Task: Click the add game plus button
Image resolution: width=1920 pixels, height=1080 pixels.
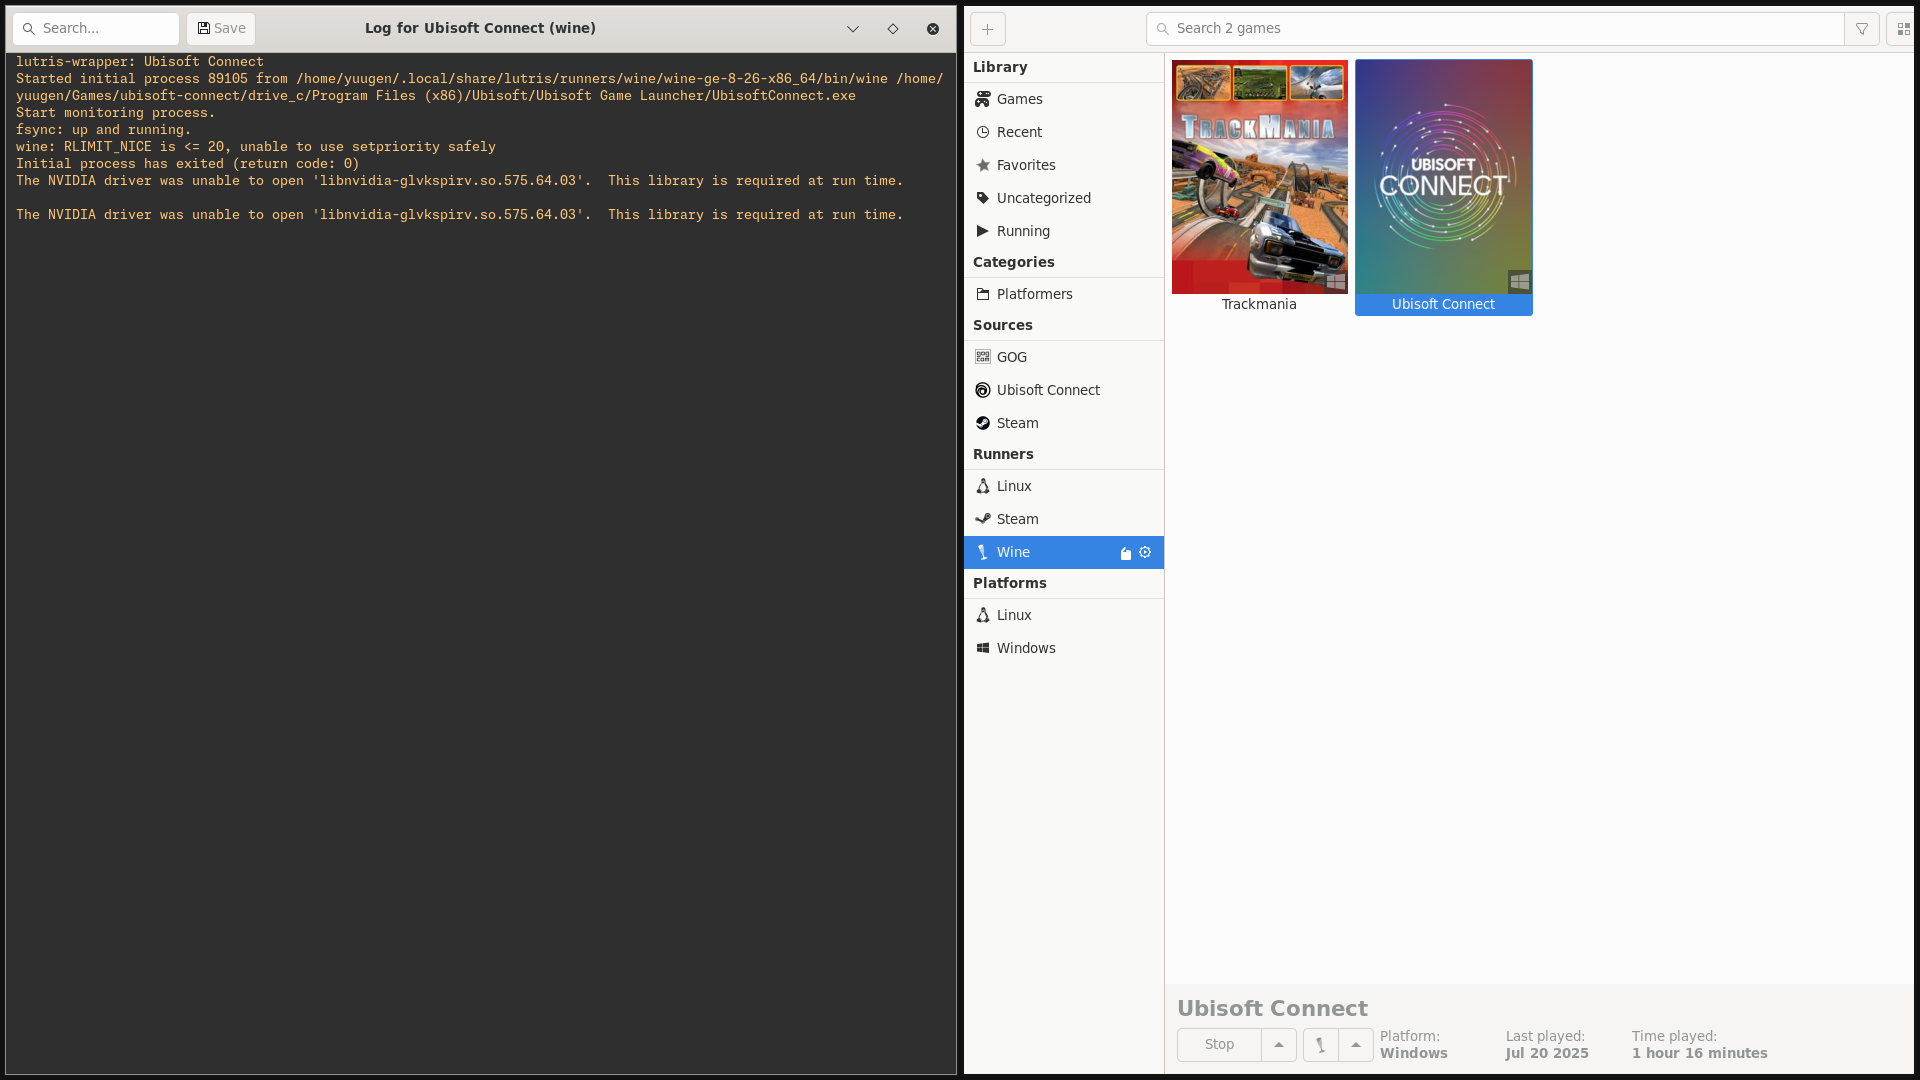Action: tap(987, 29)
